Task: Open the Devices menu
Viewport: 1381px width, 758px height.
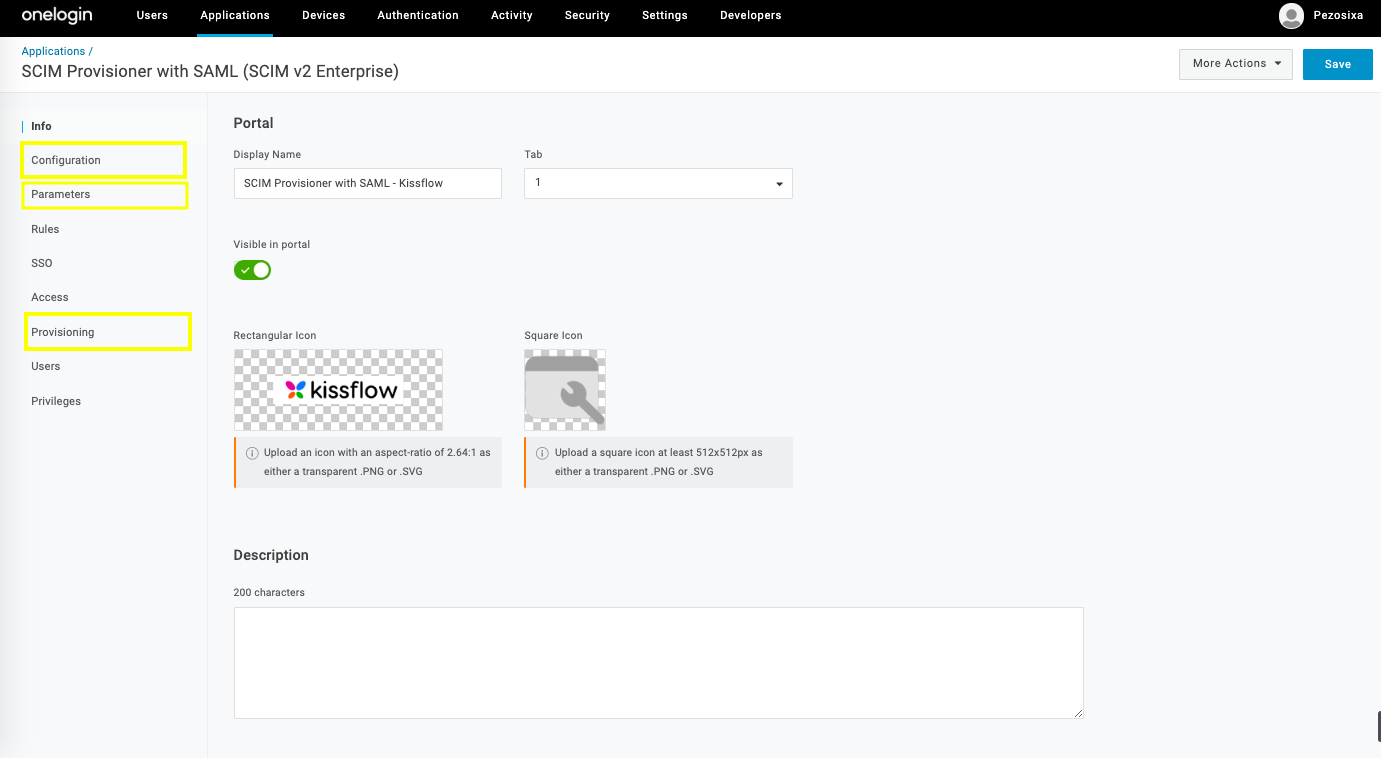Action: pyautogui.click(x=323, y=15)
